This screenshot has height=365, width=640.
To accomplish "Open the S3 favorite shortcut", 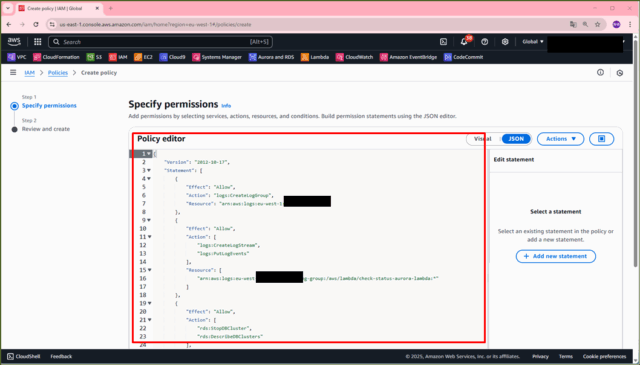I will 94,57.
